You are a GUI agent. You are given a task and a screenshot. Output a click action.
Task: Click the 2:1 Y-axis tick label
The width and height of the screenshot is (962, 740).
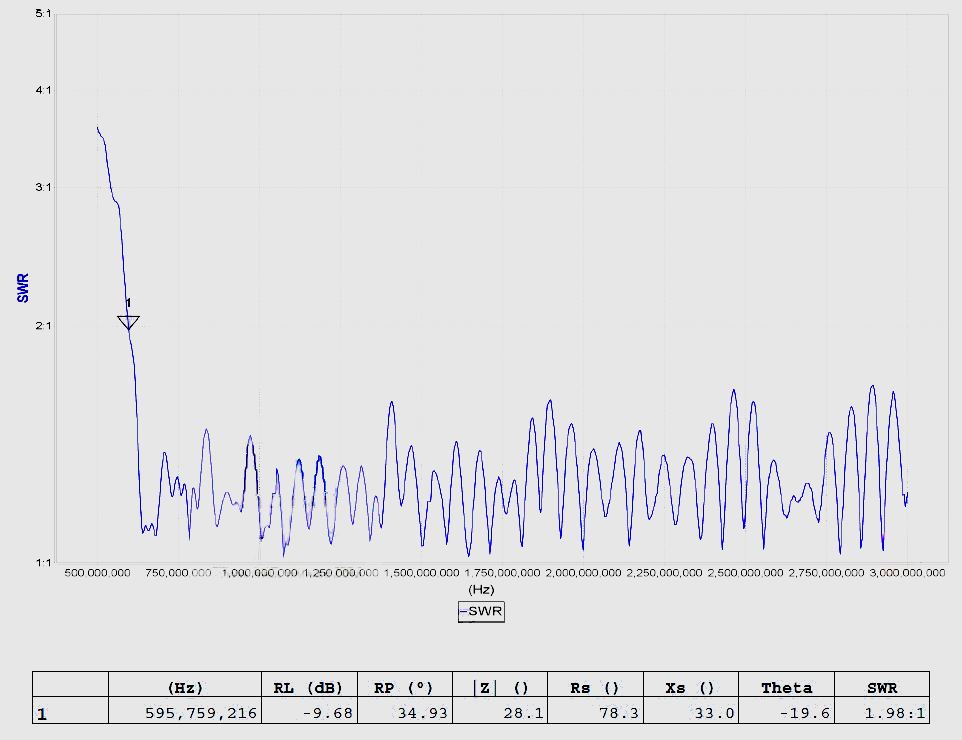[42, 326]
